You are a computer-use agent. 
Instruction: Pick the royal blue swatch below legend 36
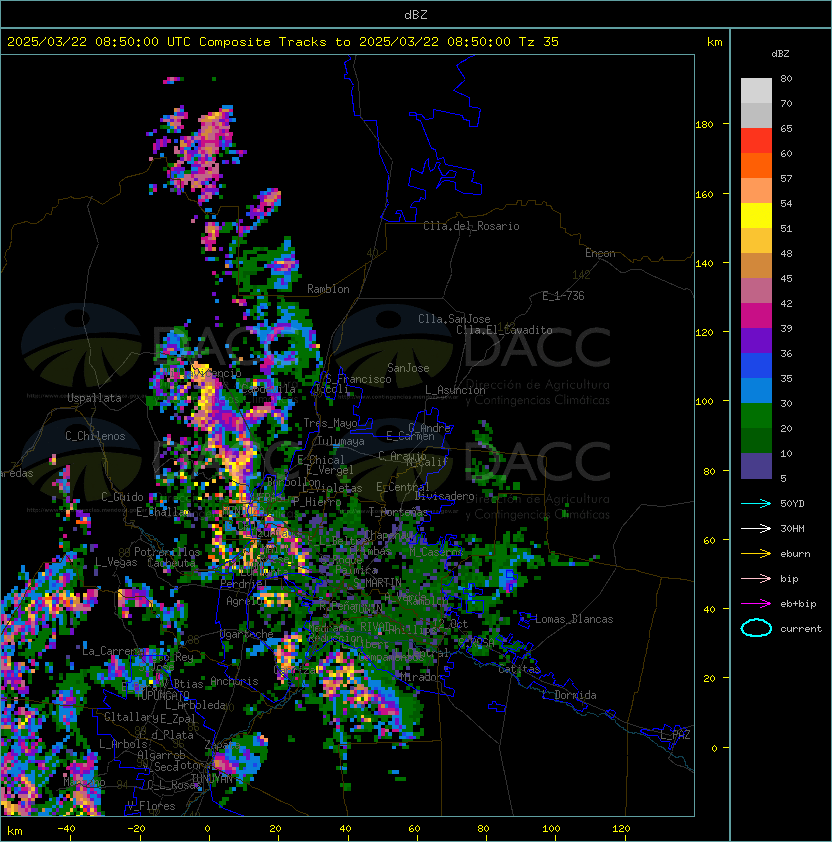[x=756, y=366]
